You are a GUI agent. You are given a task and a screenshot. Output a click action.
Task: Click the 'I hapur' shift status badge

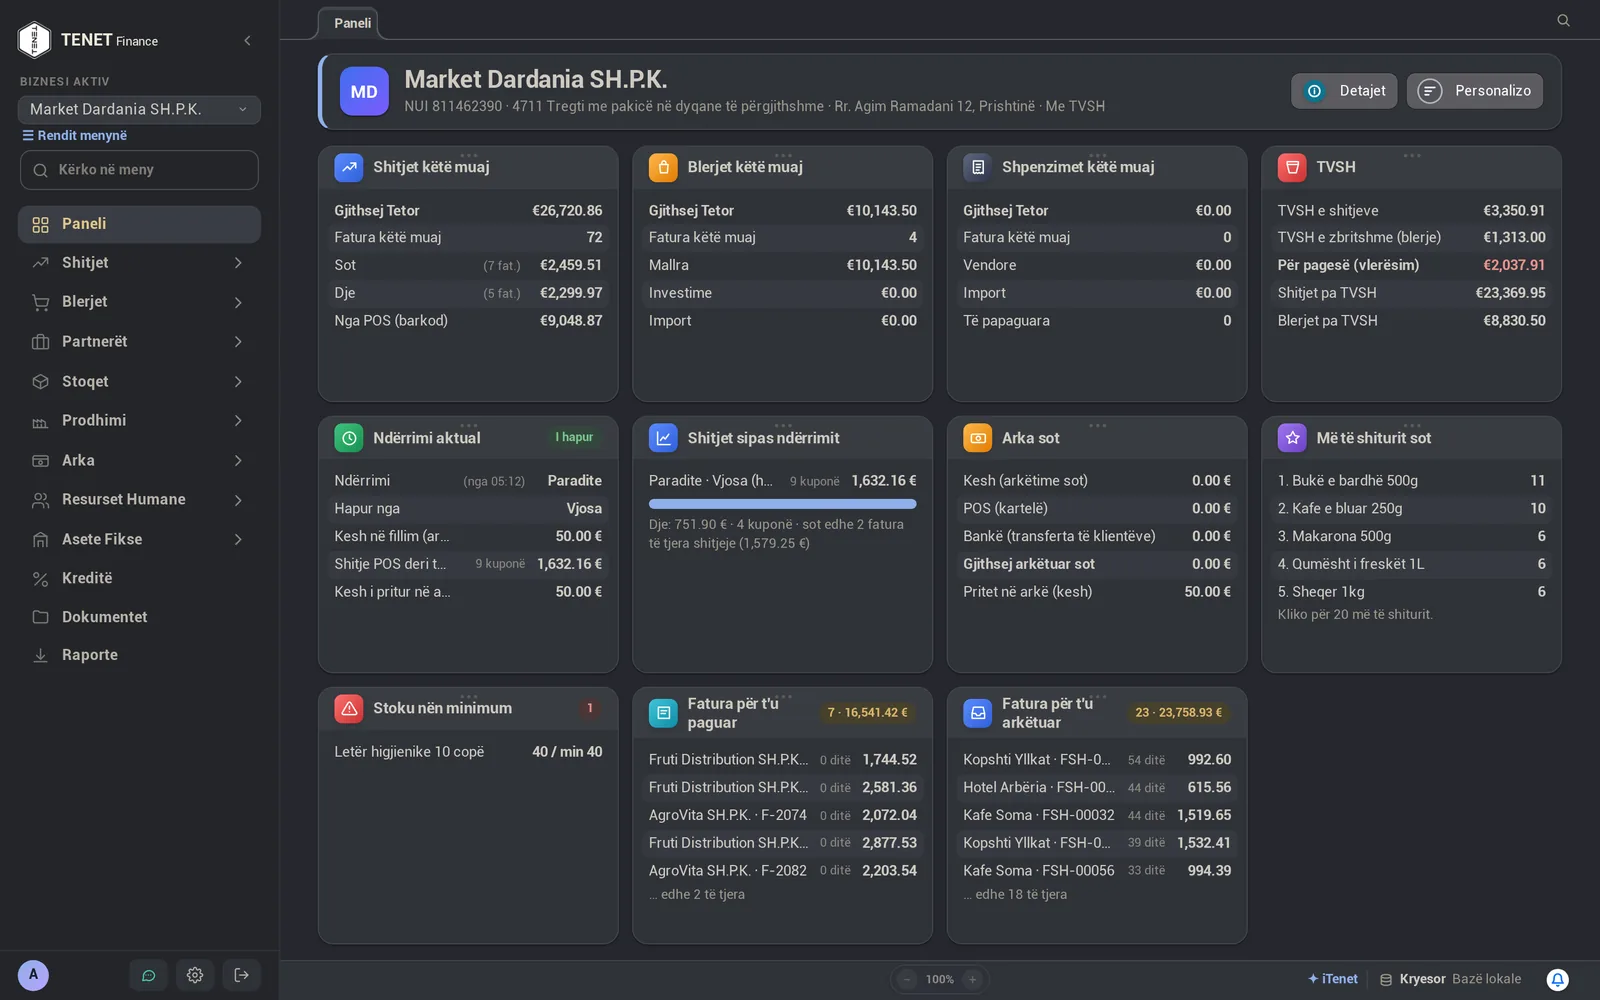(x=574, y=437)
